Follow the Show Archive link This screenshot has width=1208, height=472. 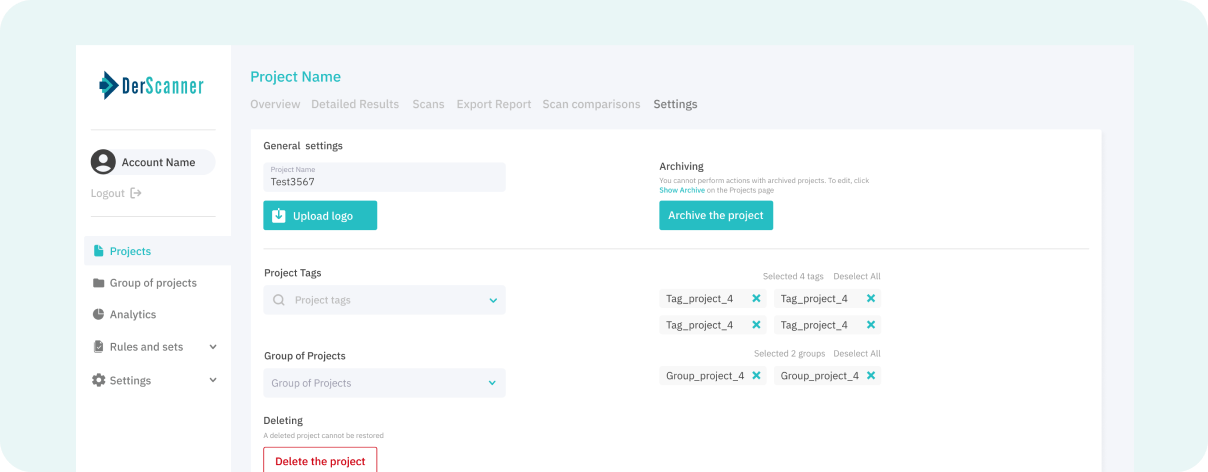[681, 190]
